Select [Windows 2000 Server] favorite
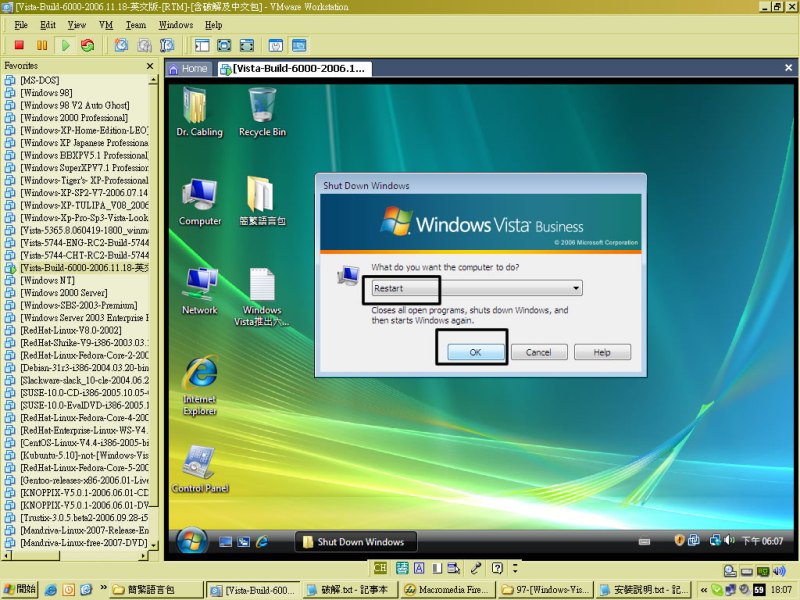This screenshot has width=800, height=600. [x=64, y=293]
